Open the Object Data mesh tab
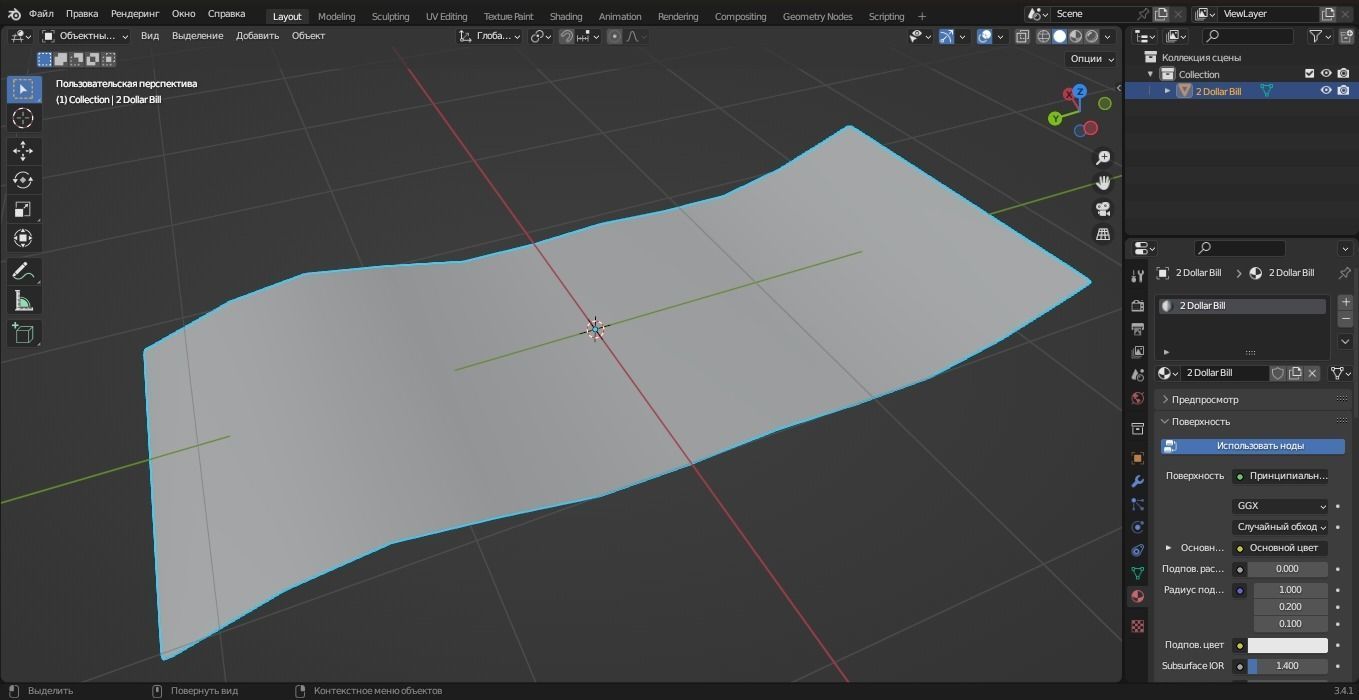Viewport: 1359px width, 700px height. click(1137, 573)
